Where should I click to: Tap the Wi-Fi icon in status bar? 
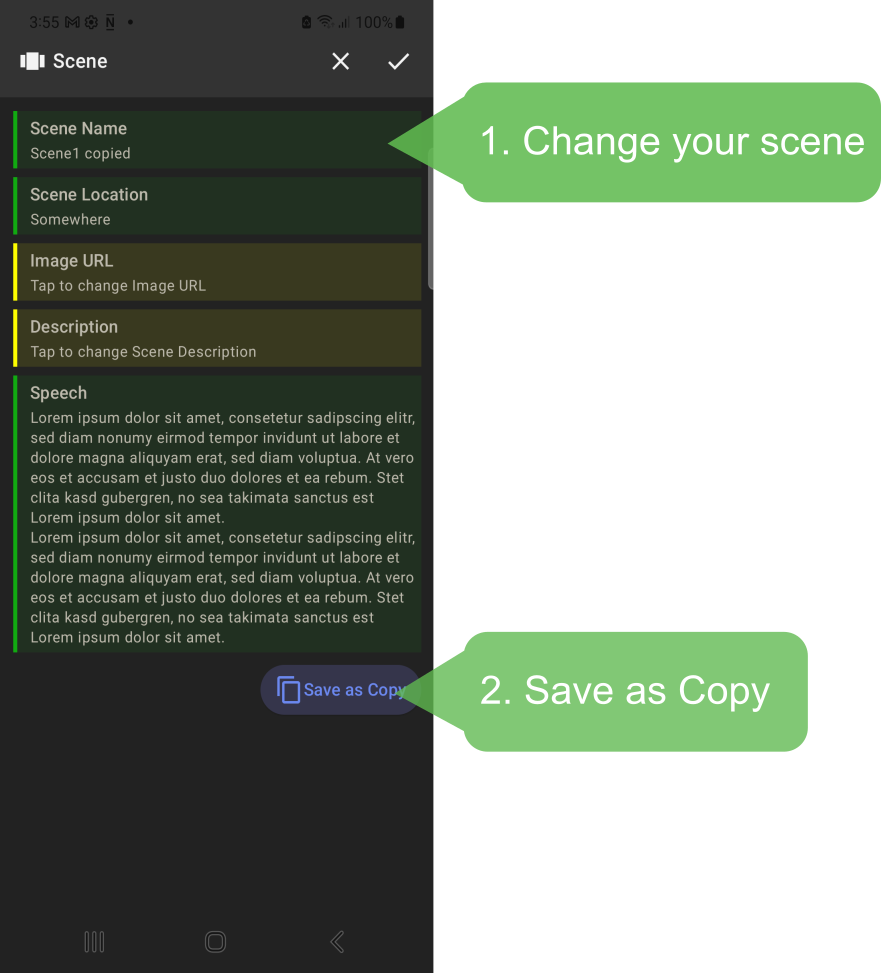click(326, 22)
